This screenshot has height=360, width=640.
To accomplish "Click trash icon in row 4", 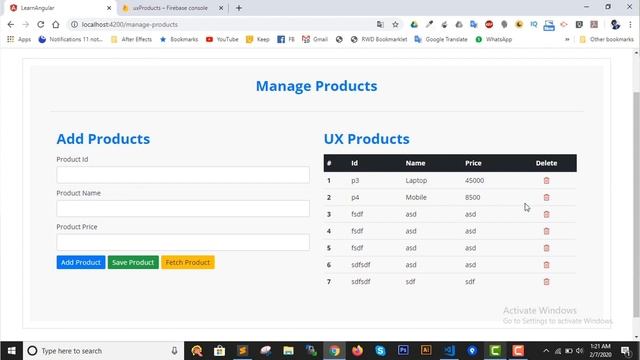I will 546,231.
